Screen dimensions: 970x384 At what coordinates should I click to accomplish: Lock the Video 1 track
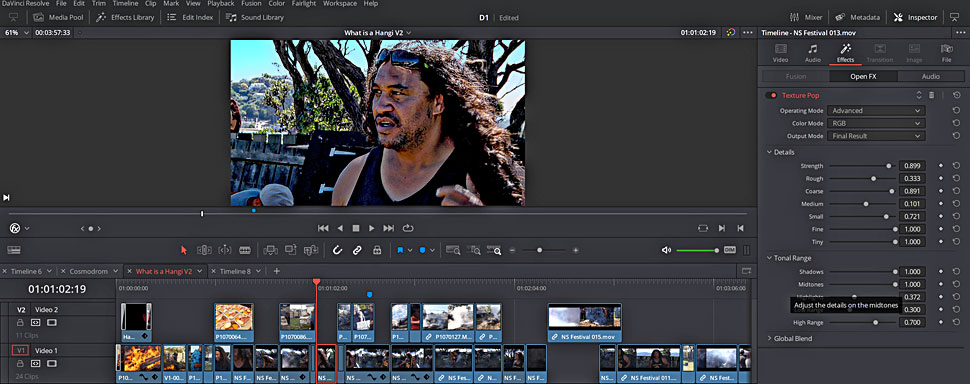pyautogui.click(x=20, y=364)
